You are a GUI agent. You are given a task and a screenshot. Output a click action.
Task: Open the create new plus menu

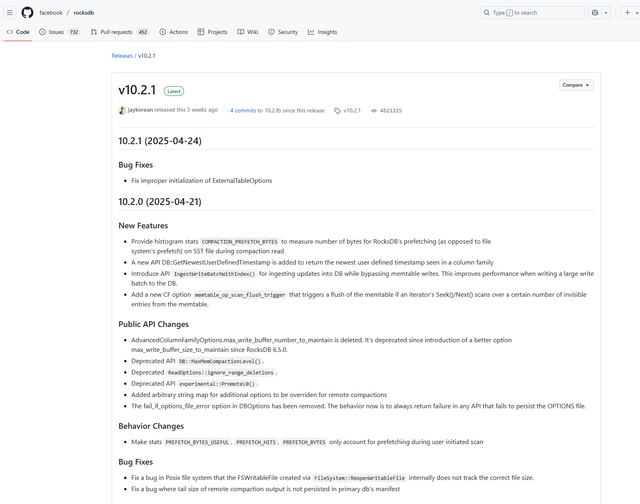click(627, 13)
